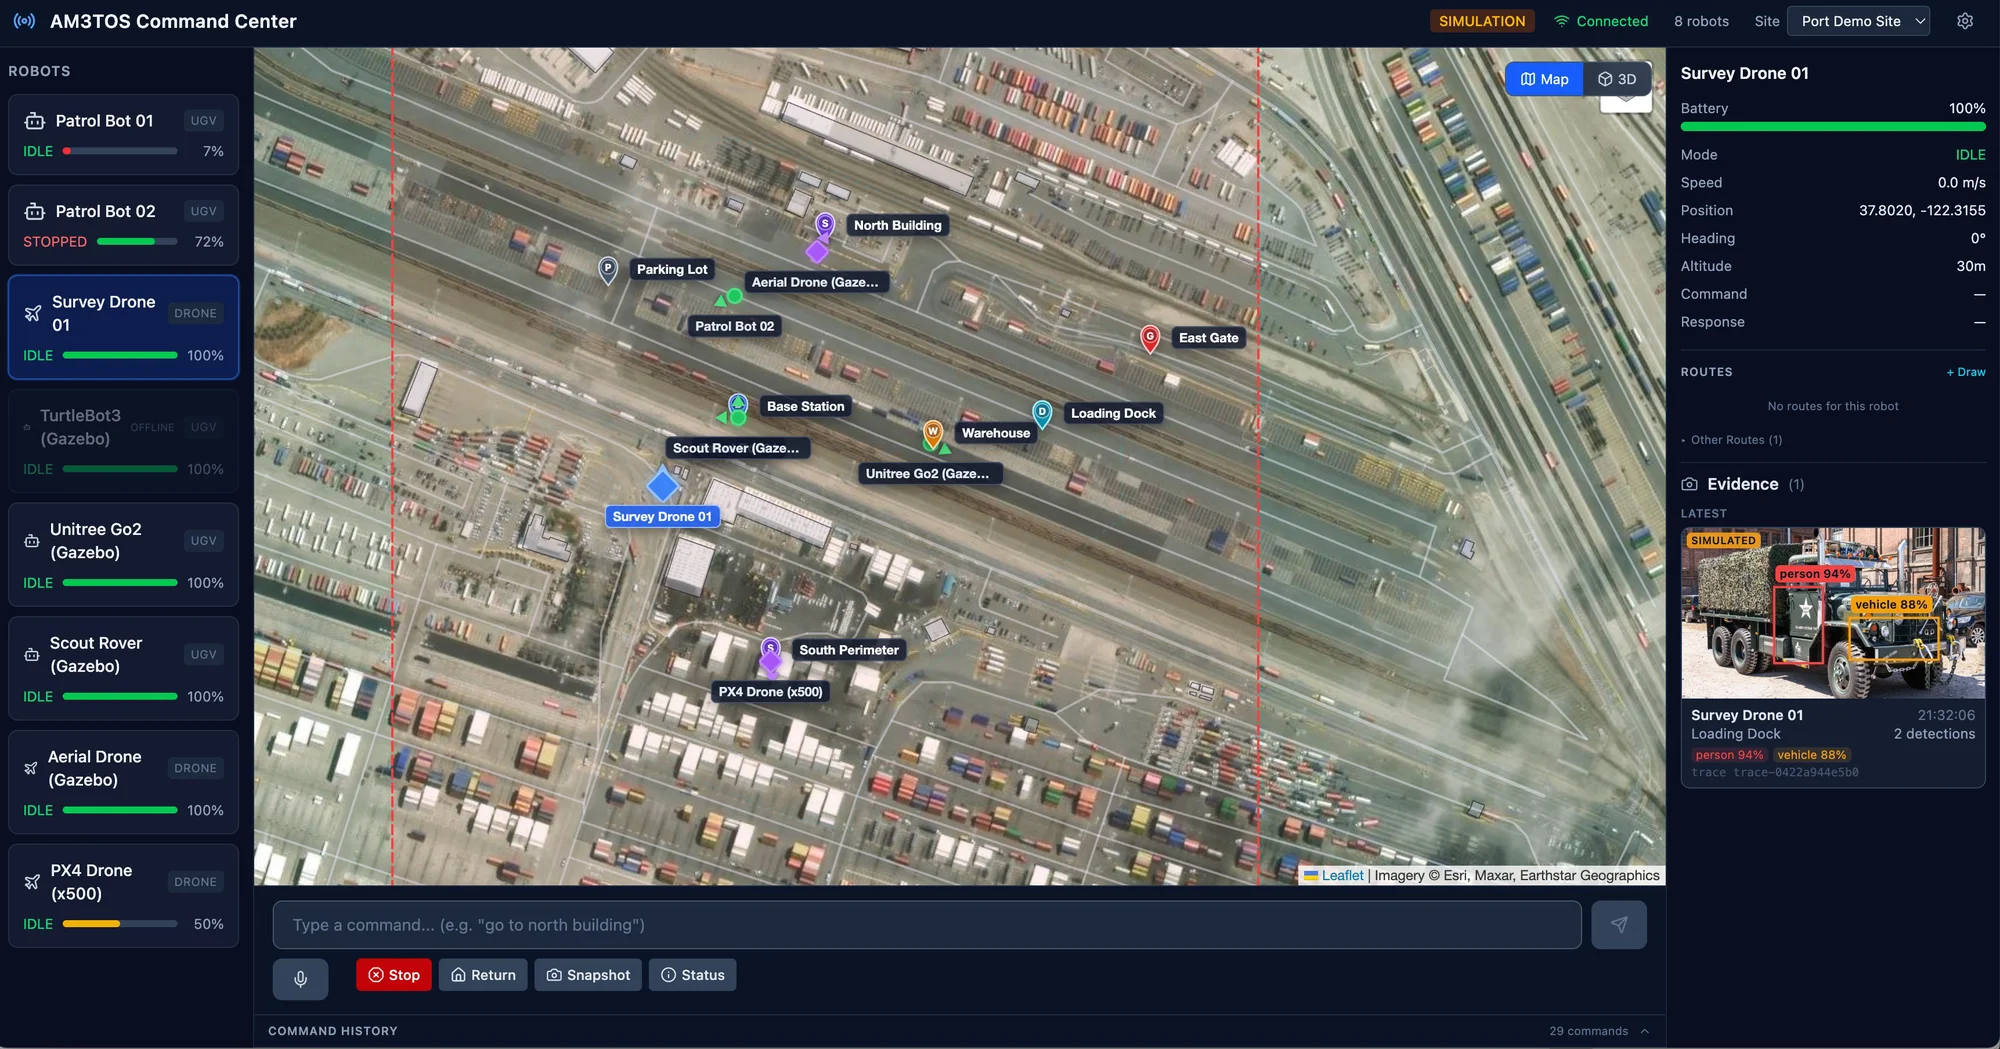
Task: Click the Return button
Action: pyautogui.click(x=483, y=975)
